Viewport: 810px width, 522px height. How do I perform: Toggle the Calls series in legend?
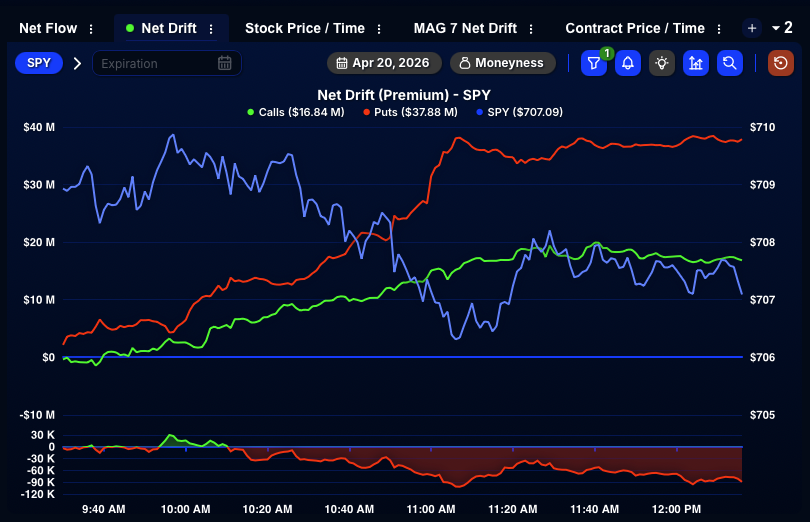(295, 112)
